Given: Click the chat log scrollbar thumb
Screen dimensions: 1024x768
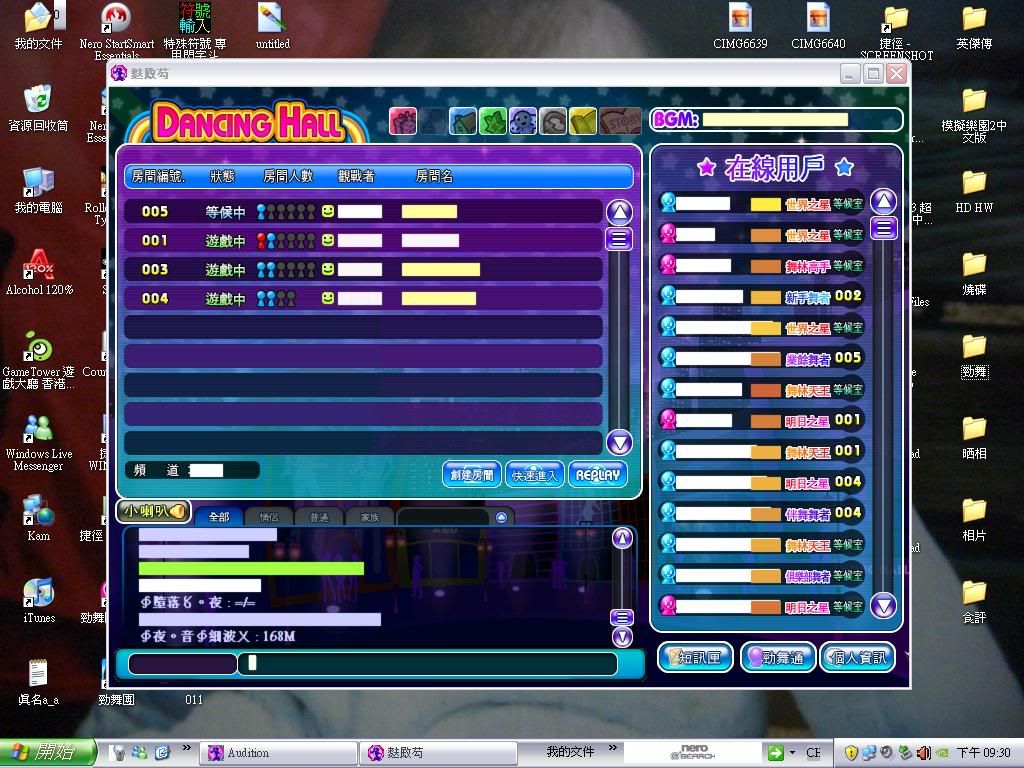Looking at the screenshot, I should click(x=622, y=617).
